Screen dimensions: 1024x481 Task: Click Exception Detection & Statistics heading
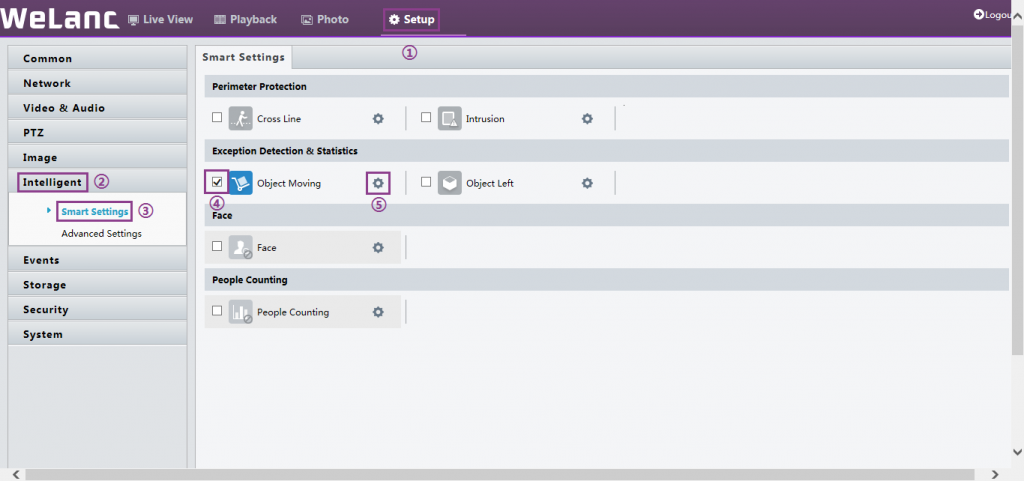[285, 151]
